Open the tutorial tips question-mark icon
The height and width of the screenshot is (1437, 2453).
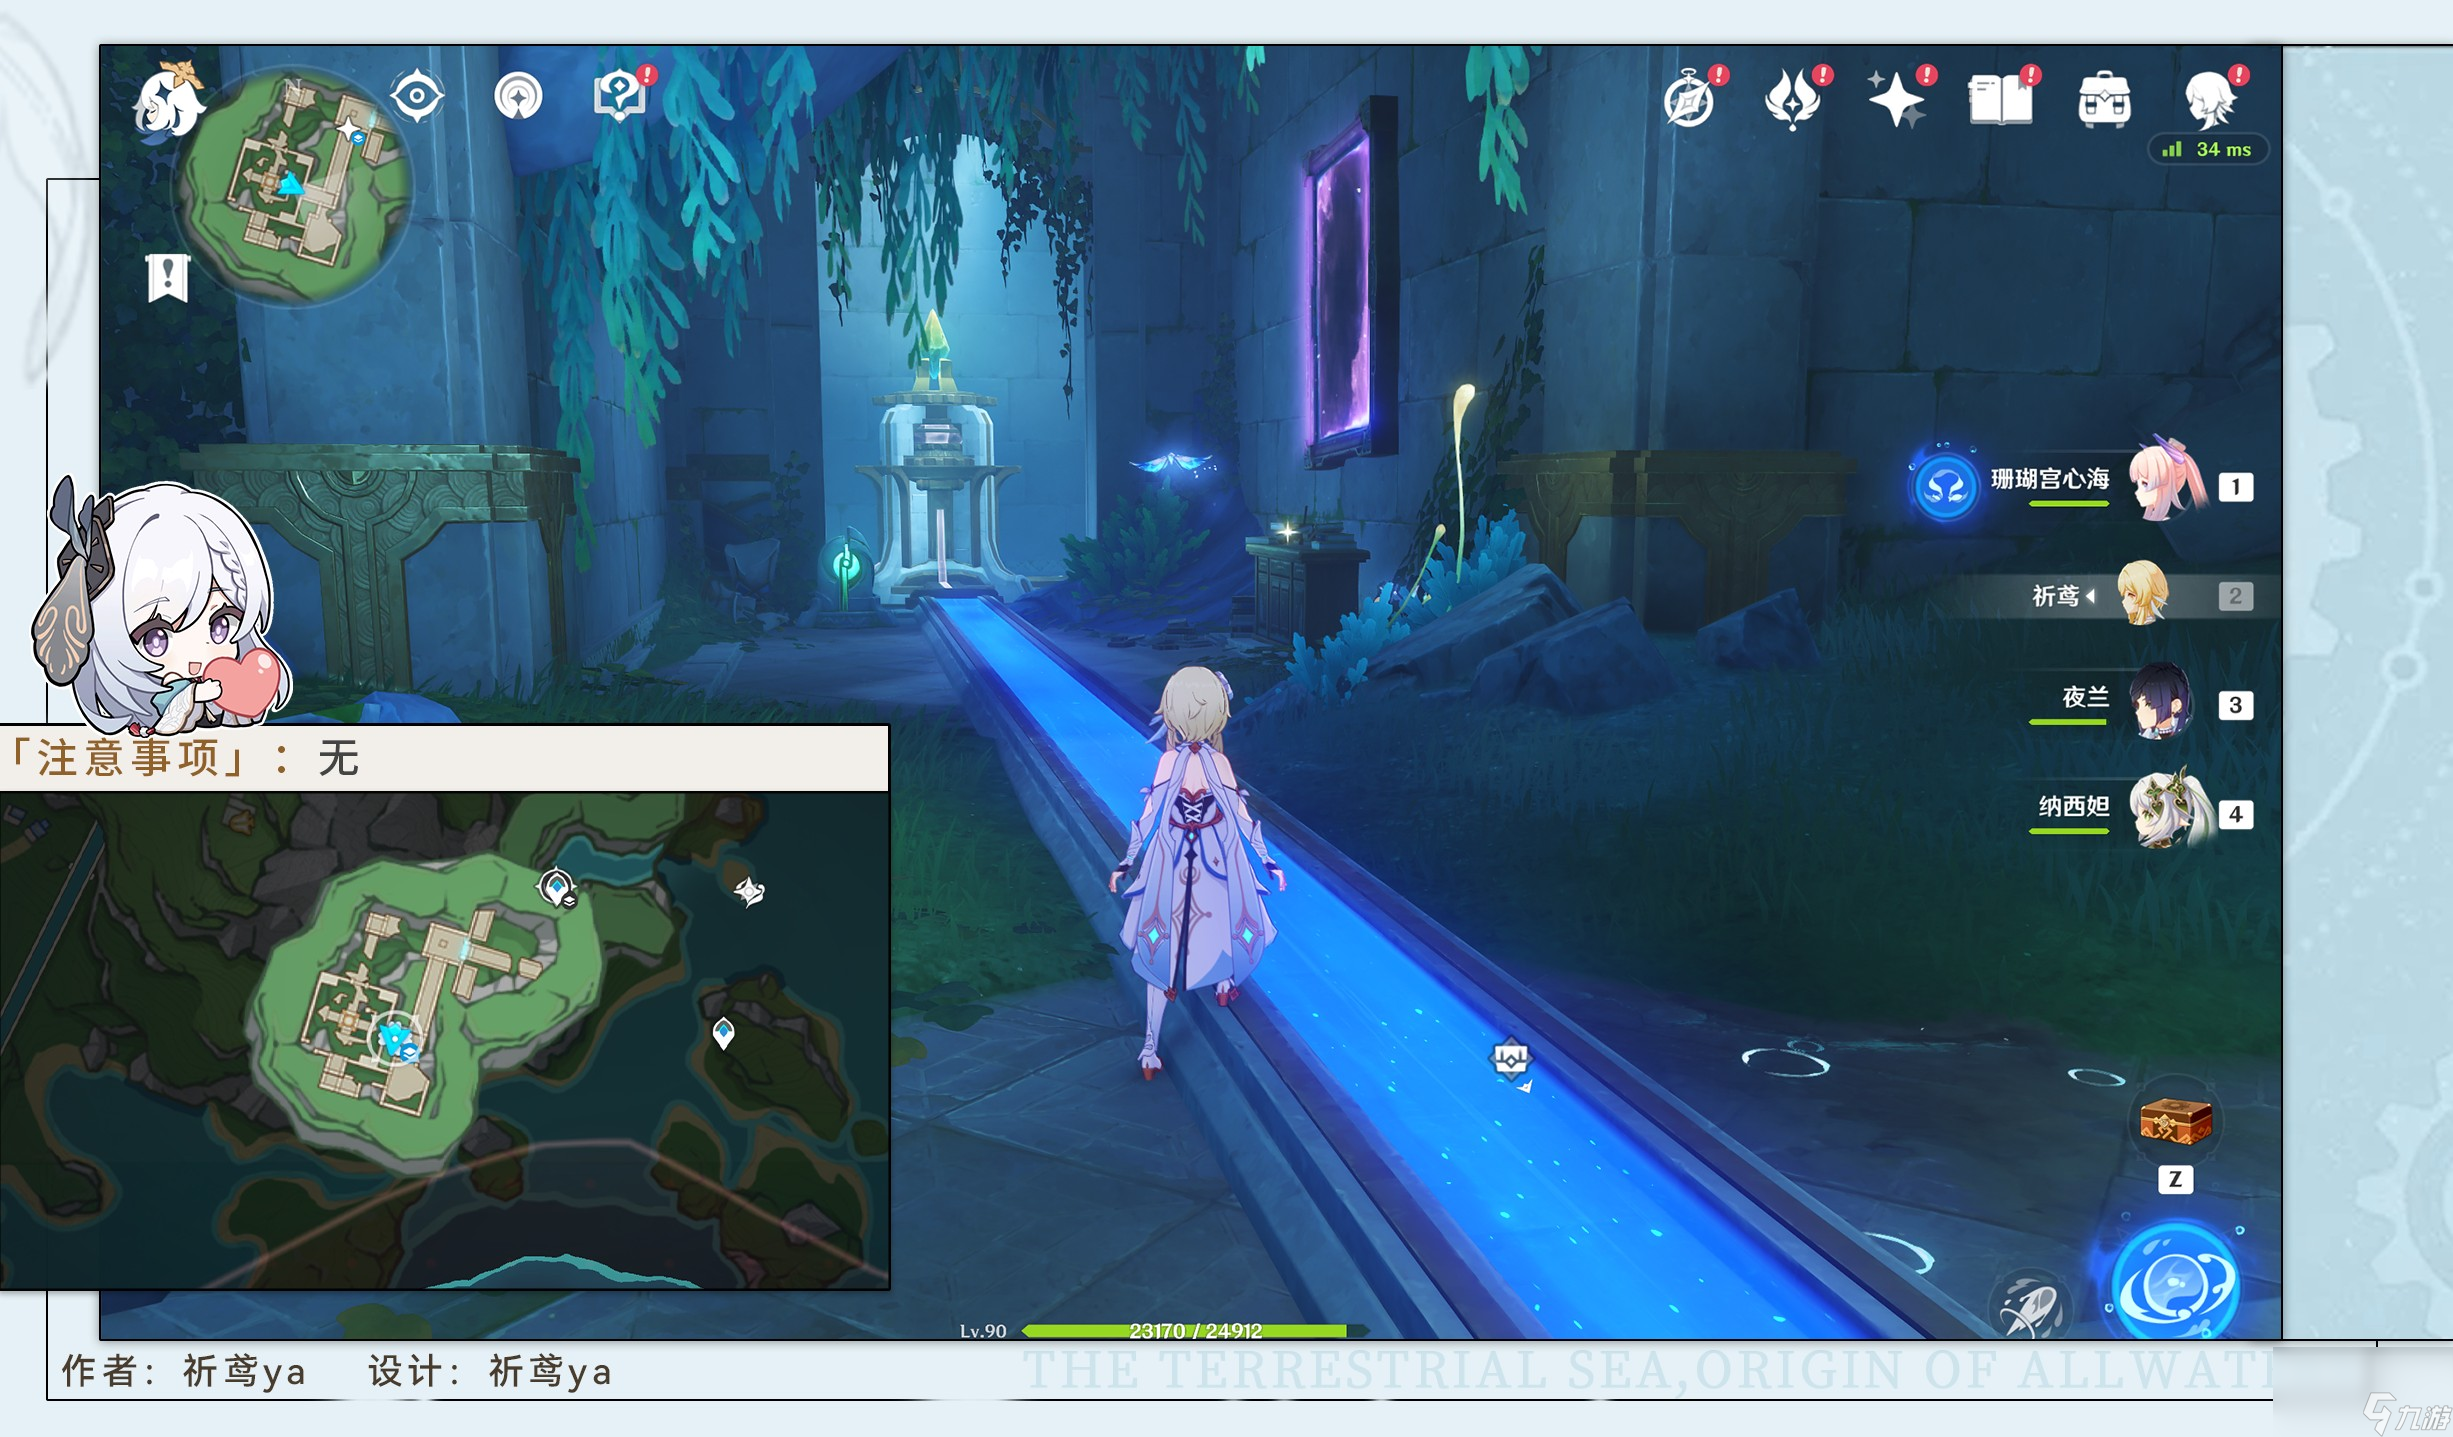(x=622, y=95)
